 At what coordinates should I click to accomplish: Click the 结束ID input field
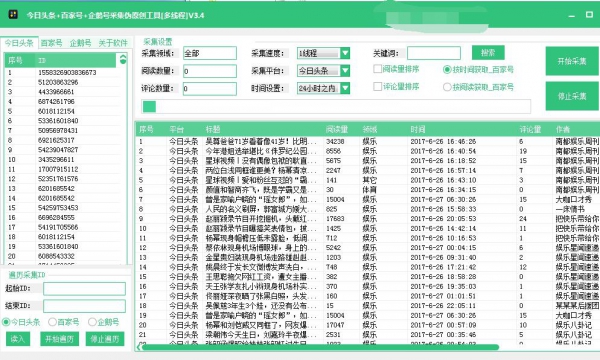(x=84, y=306)
